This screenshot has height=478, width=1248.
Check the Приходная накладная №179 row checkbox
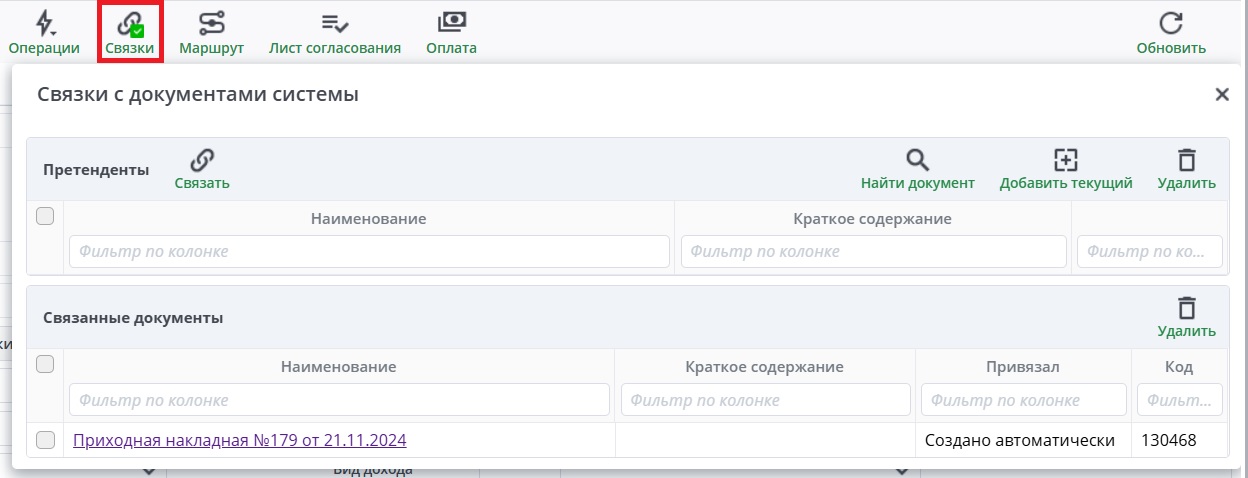point(45,440)
